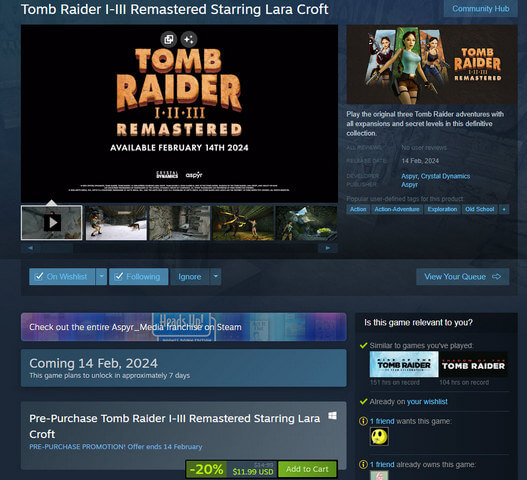This screenshot has height=480, width=527.
Task: Toggle the On Wishlist checkbox button
Action: [x=62, y=277]
